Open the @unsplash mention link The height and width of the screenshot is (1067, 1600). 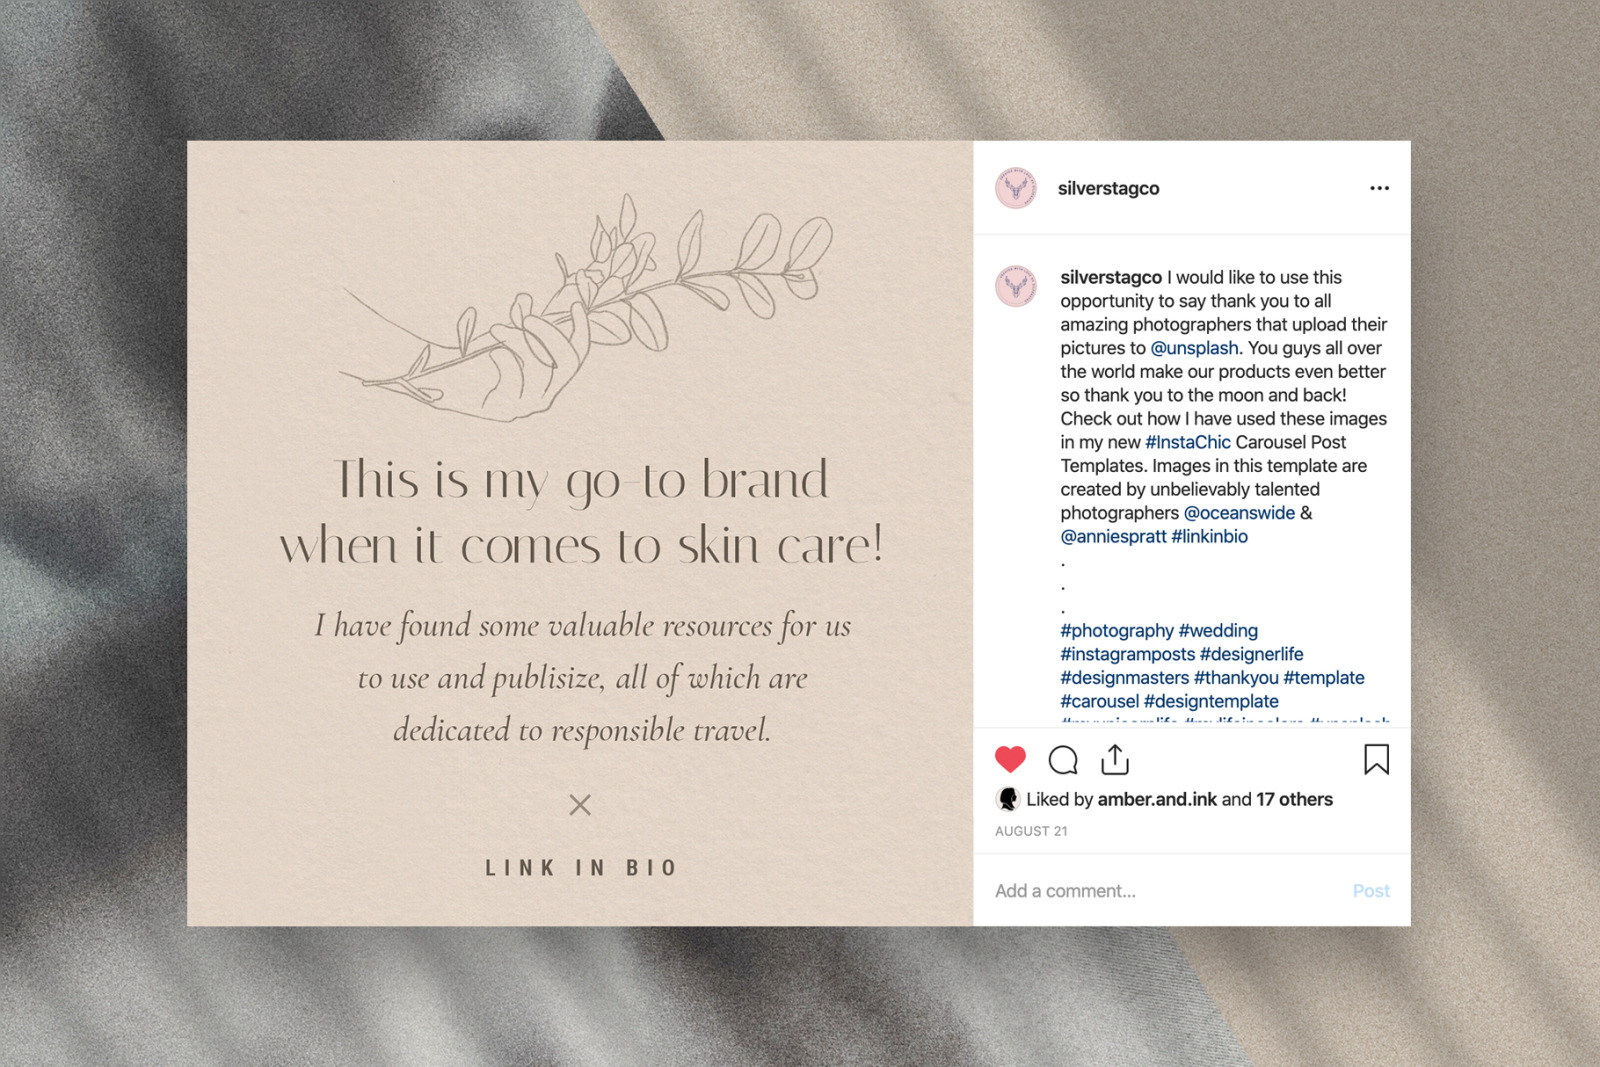point(1194,348)
